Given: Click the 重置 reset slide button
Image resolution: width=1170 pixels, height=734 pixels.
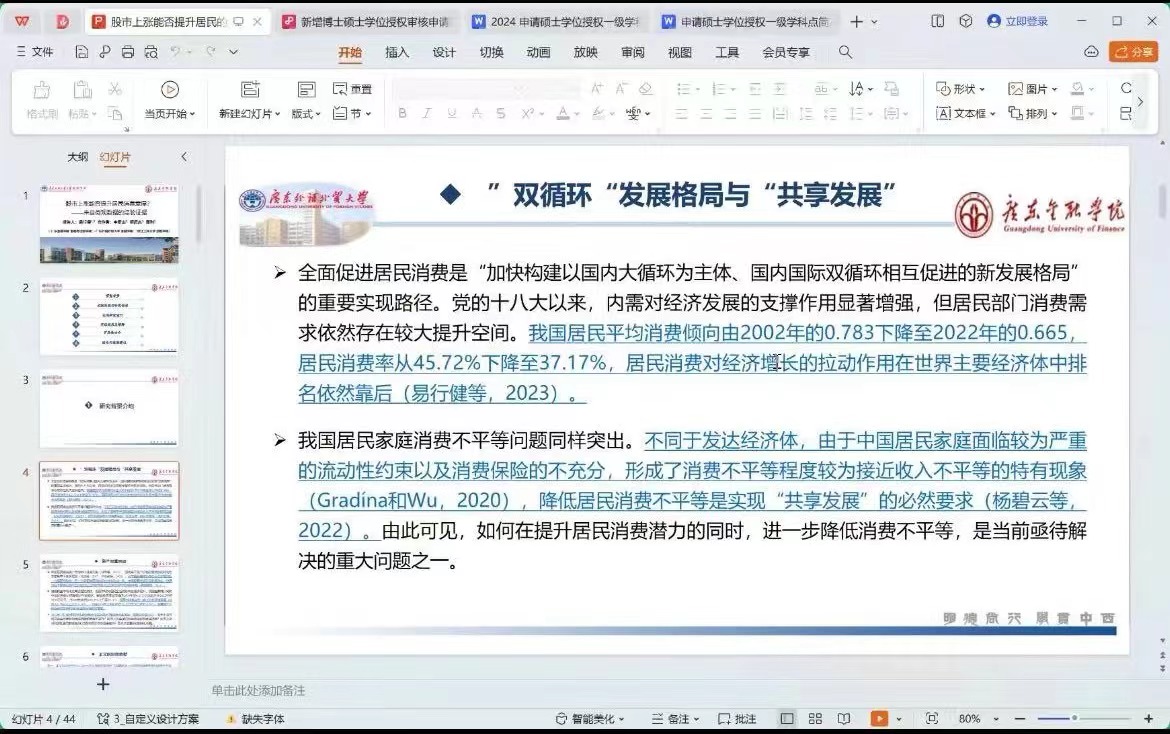Looking at the screenshot, I should coord(352,89).
